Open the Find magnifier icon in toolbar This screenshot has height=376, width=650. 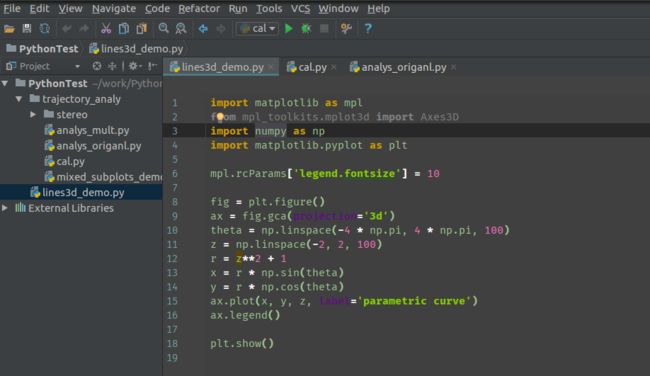tap(163, 29)
